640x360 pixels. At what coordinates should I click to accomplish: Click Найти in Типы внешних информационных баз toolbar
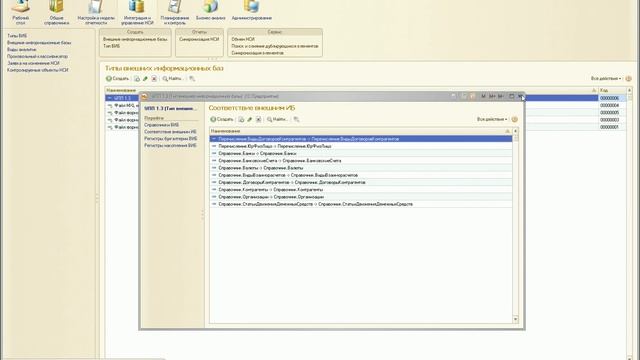coord(172,78)
